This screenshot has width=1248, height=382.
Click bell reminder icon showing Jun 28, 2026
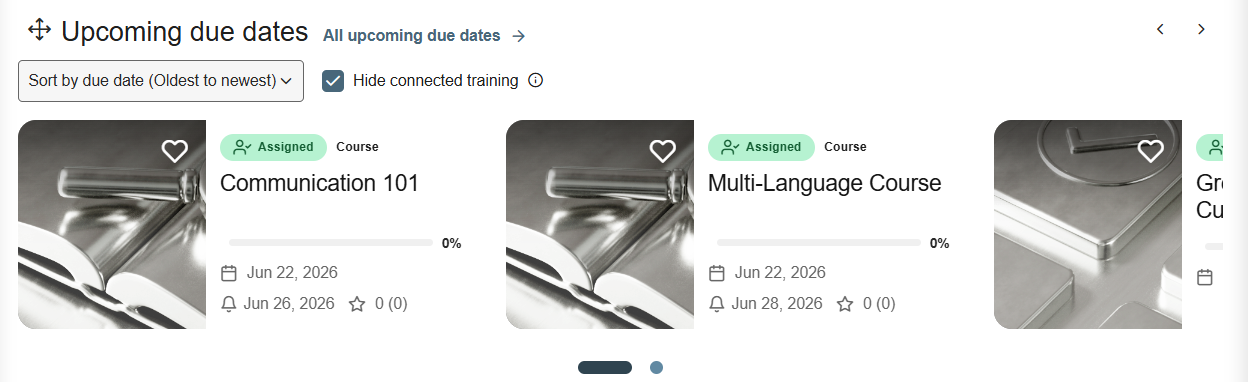click(716, 304)
